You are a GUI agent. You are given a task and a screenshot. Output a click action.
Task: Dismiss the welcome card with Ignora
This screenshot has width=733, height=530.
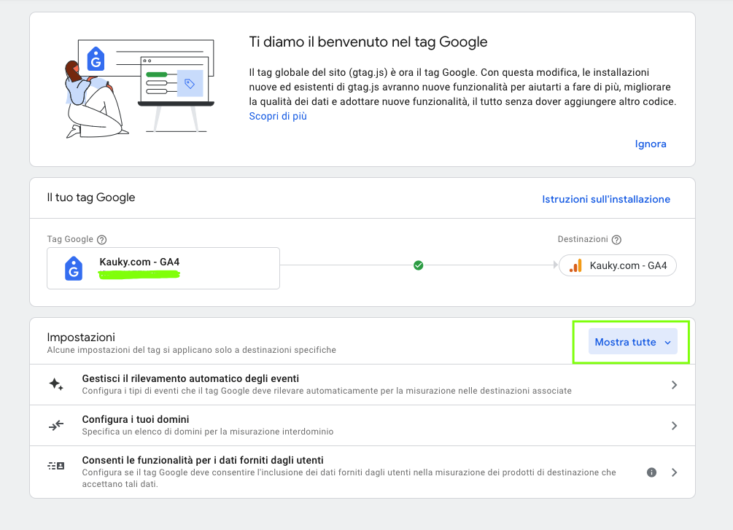(x=650, y=144)
